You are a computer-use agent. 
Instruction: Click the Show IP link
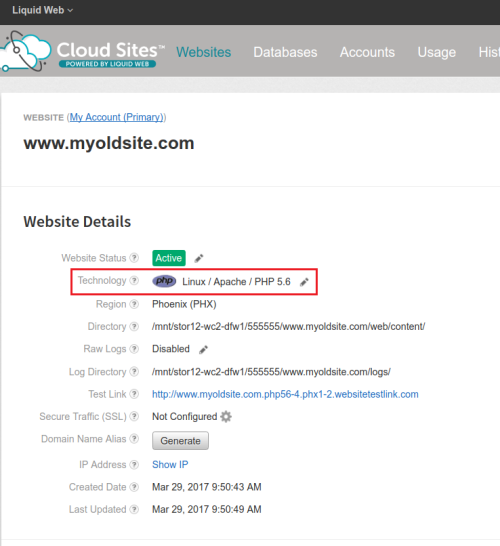[x=170, y=465]
